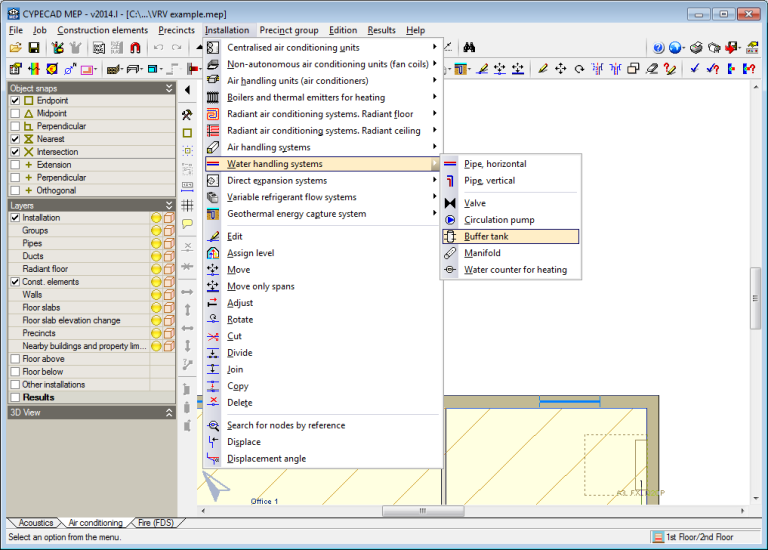Open the Results menu
The image size is (768, 550).
381,30
